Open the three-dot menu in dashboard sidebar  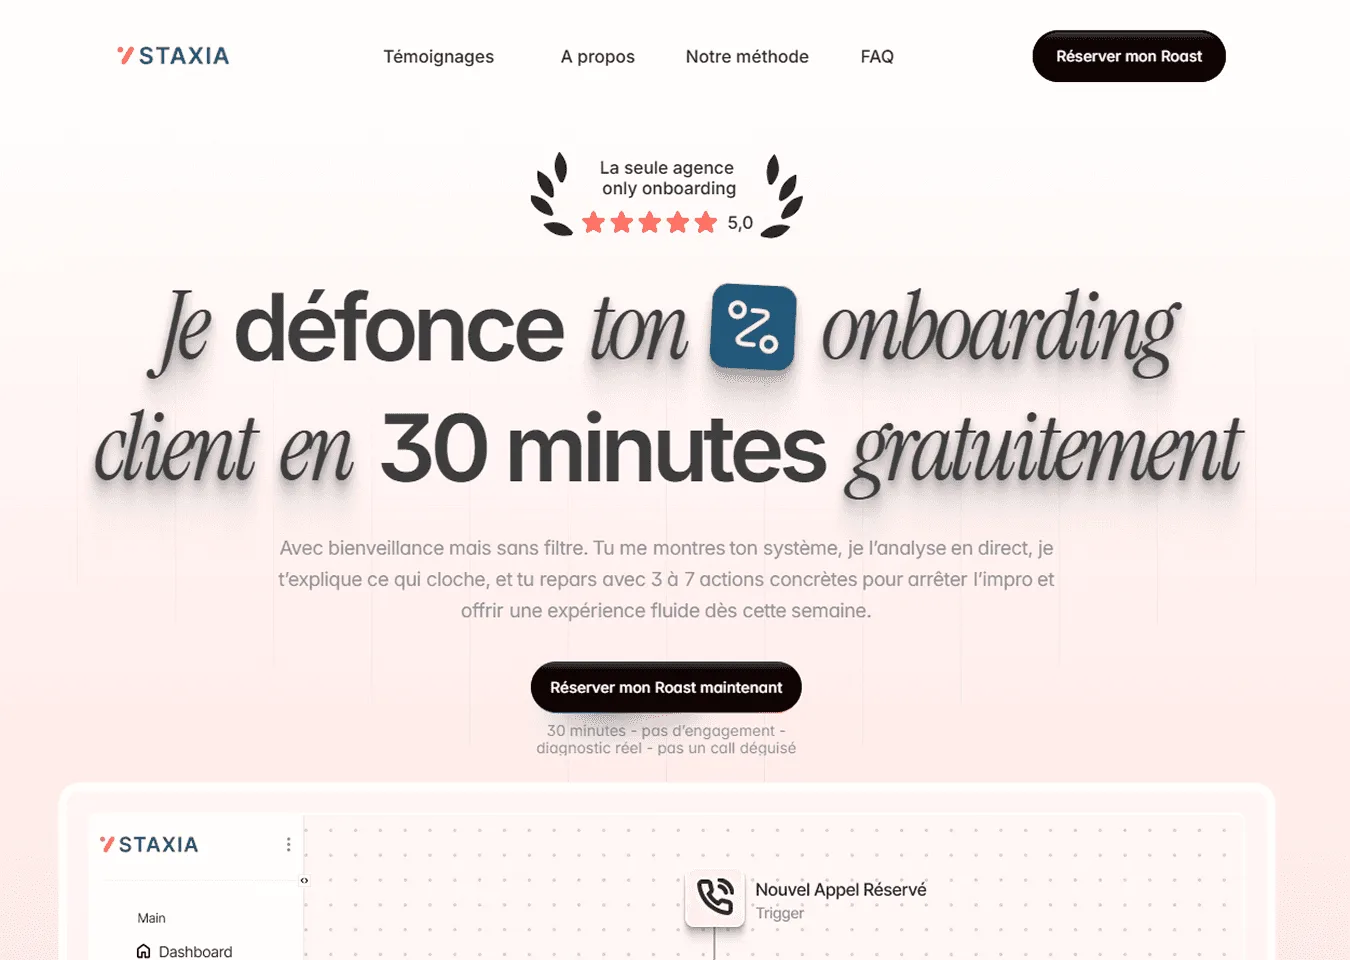pos(289,845)
